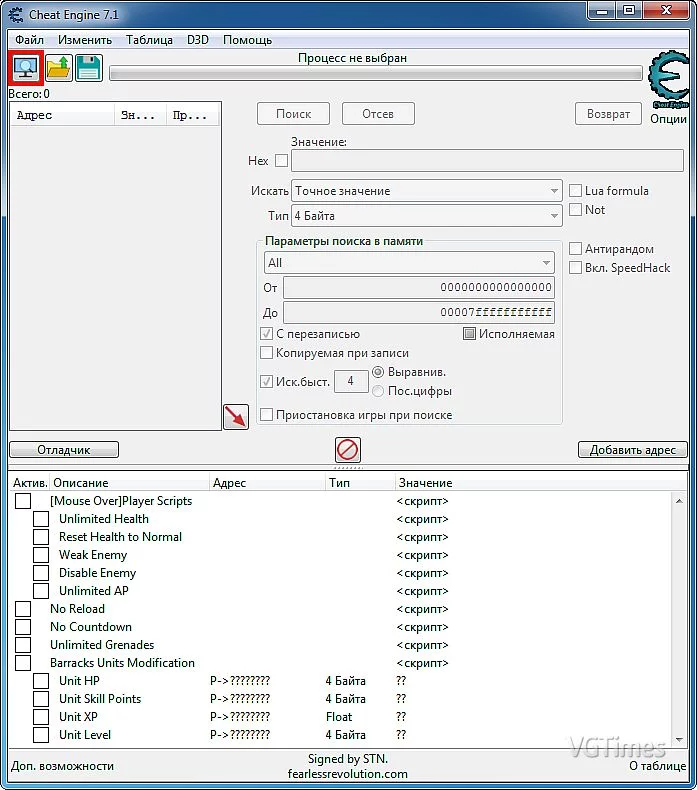
Task: Open the Искать scan type dropdown
Action: click(x=427, y=191)
